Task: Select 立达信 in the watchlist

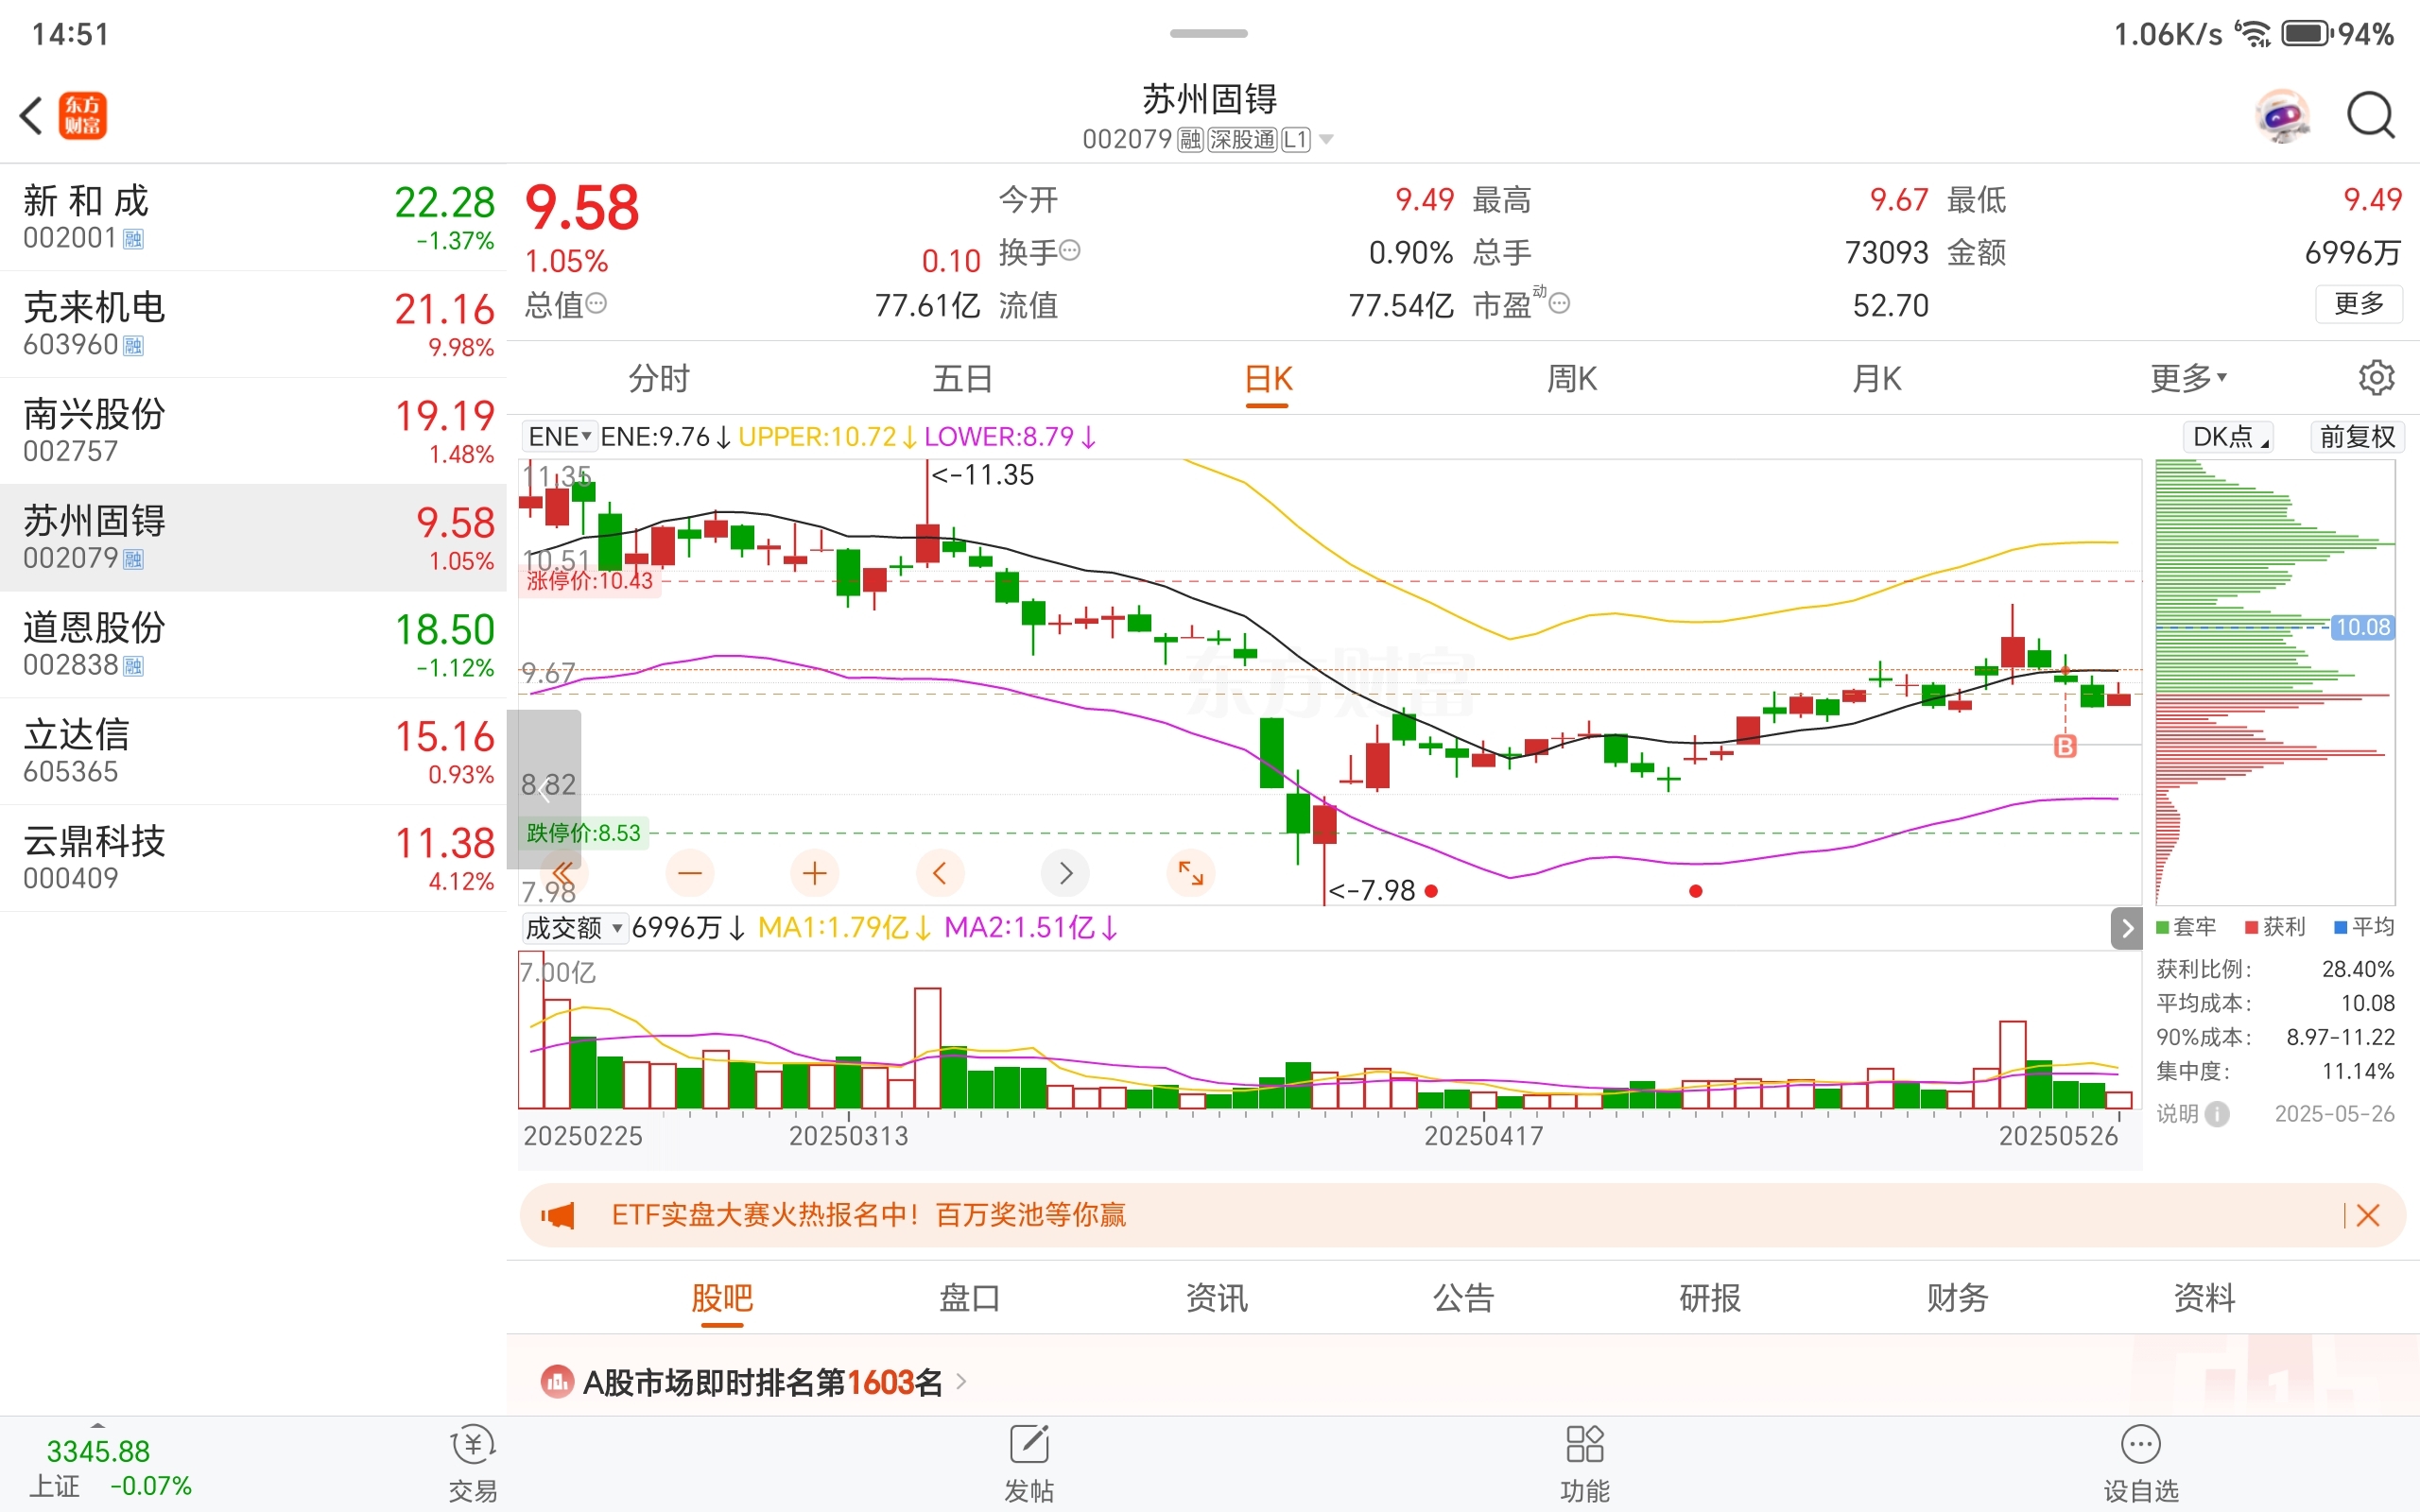Action: click(x=253, y=752)
